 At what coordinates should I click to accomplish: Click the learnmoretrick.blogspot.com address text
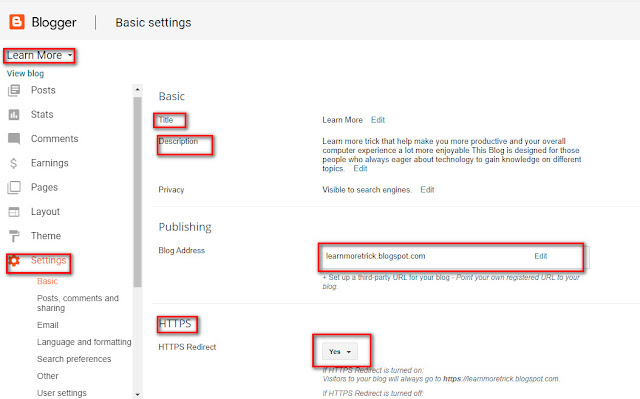pyautogui.click(x=375, y=256)
